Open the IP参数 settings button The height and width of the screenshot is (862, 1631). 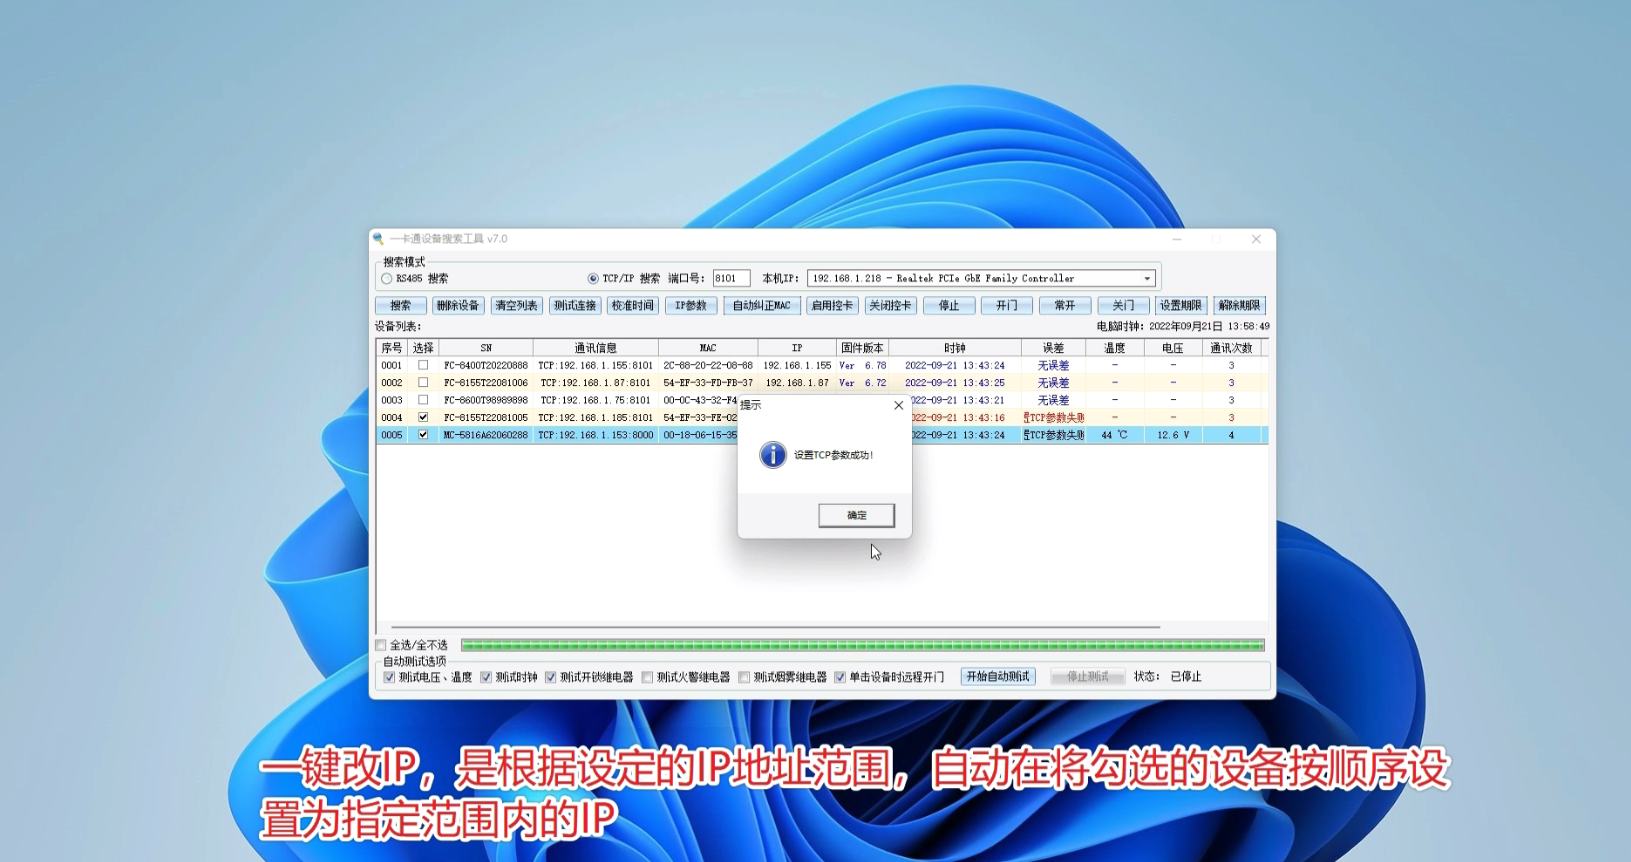(691, 306)
